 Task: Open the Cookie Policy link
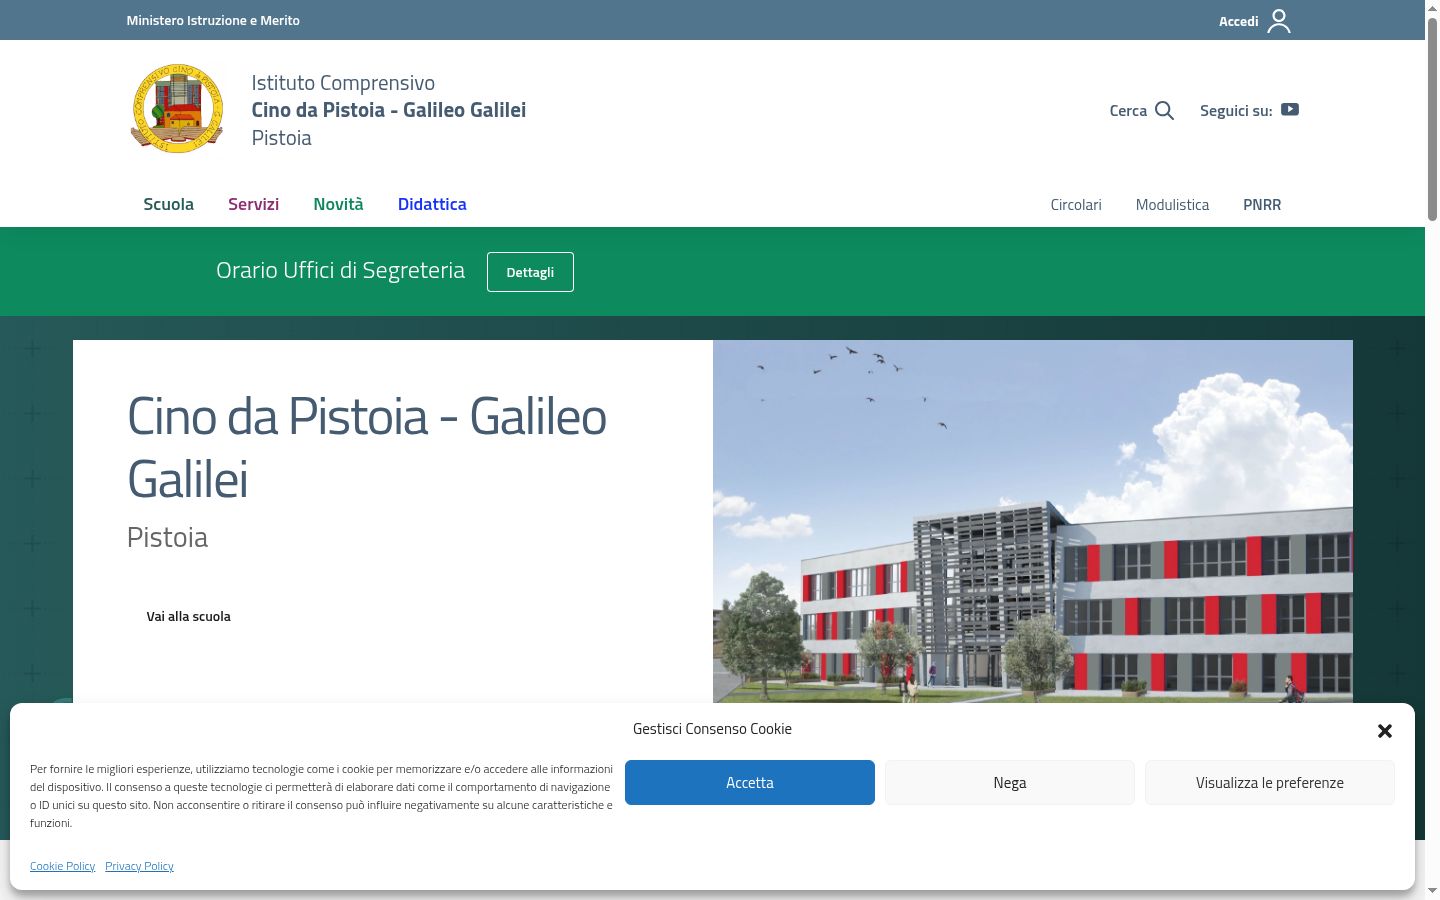tap(62, 866)
